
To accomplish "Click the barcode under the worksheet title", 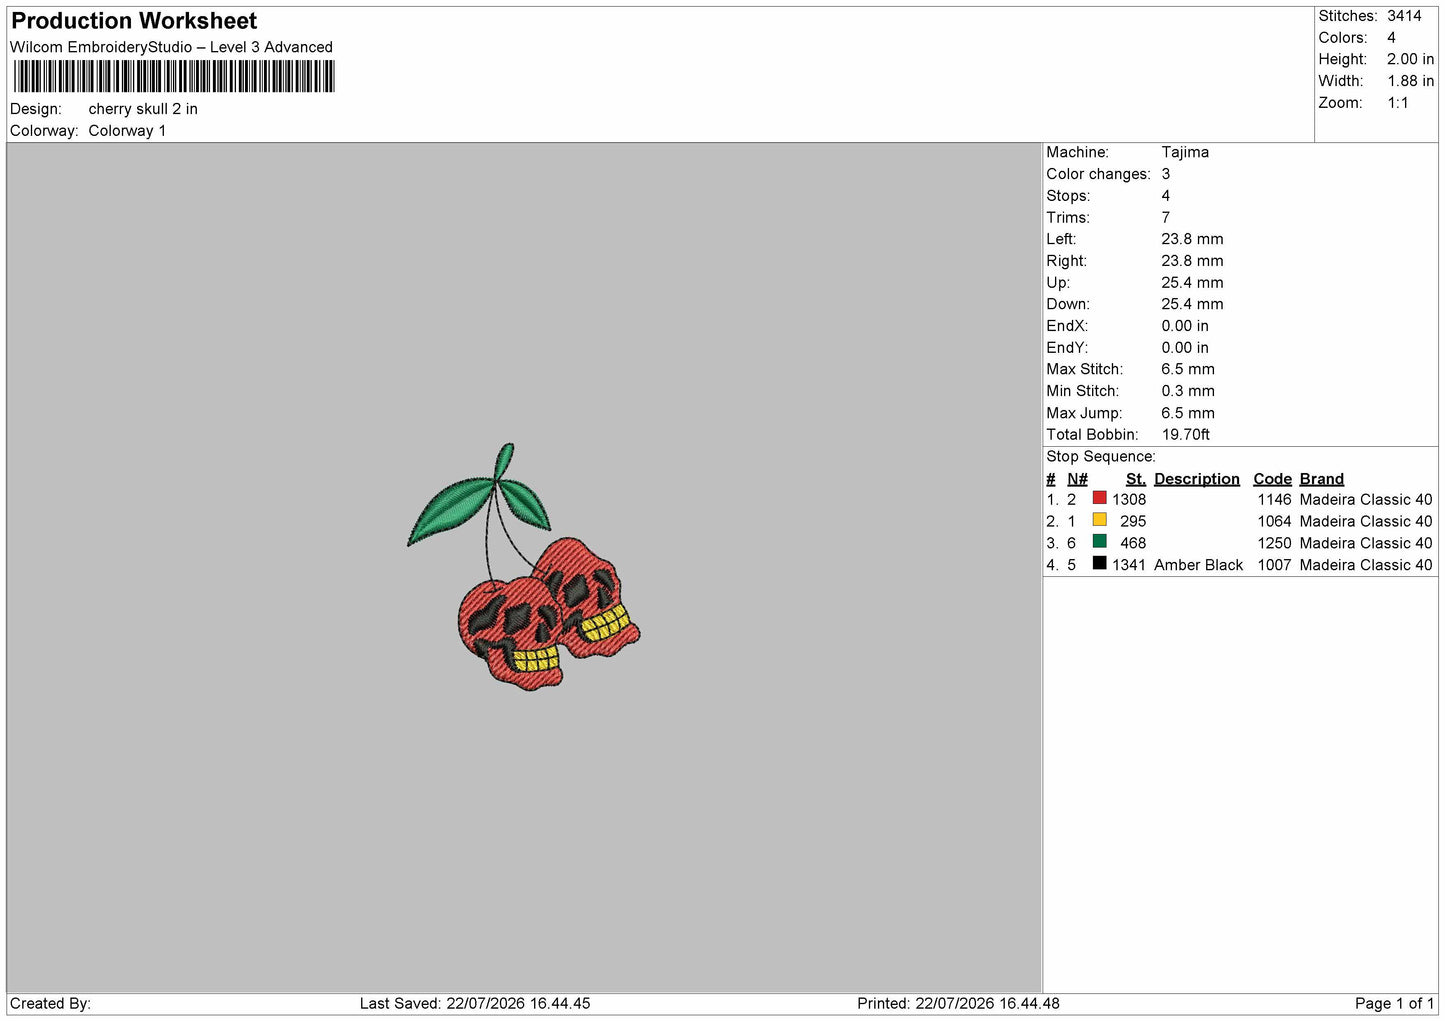I will (x=174, y=77).
